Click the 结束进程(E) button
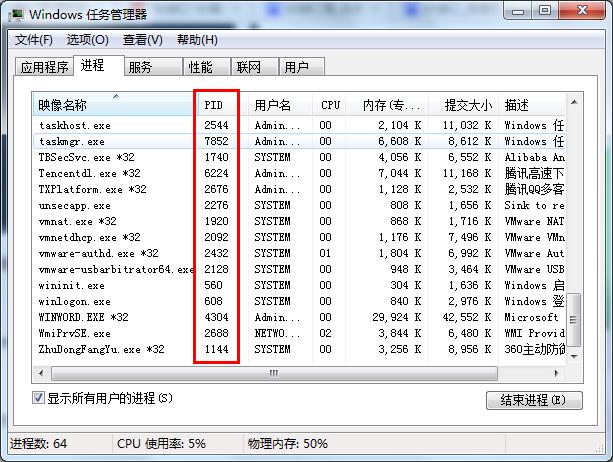The height and width of the screenshot is (462, 613). (534, 400)
